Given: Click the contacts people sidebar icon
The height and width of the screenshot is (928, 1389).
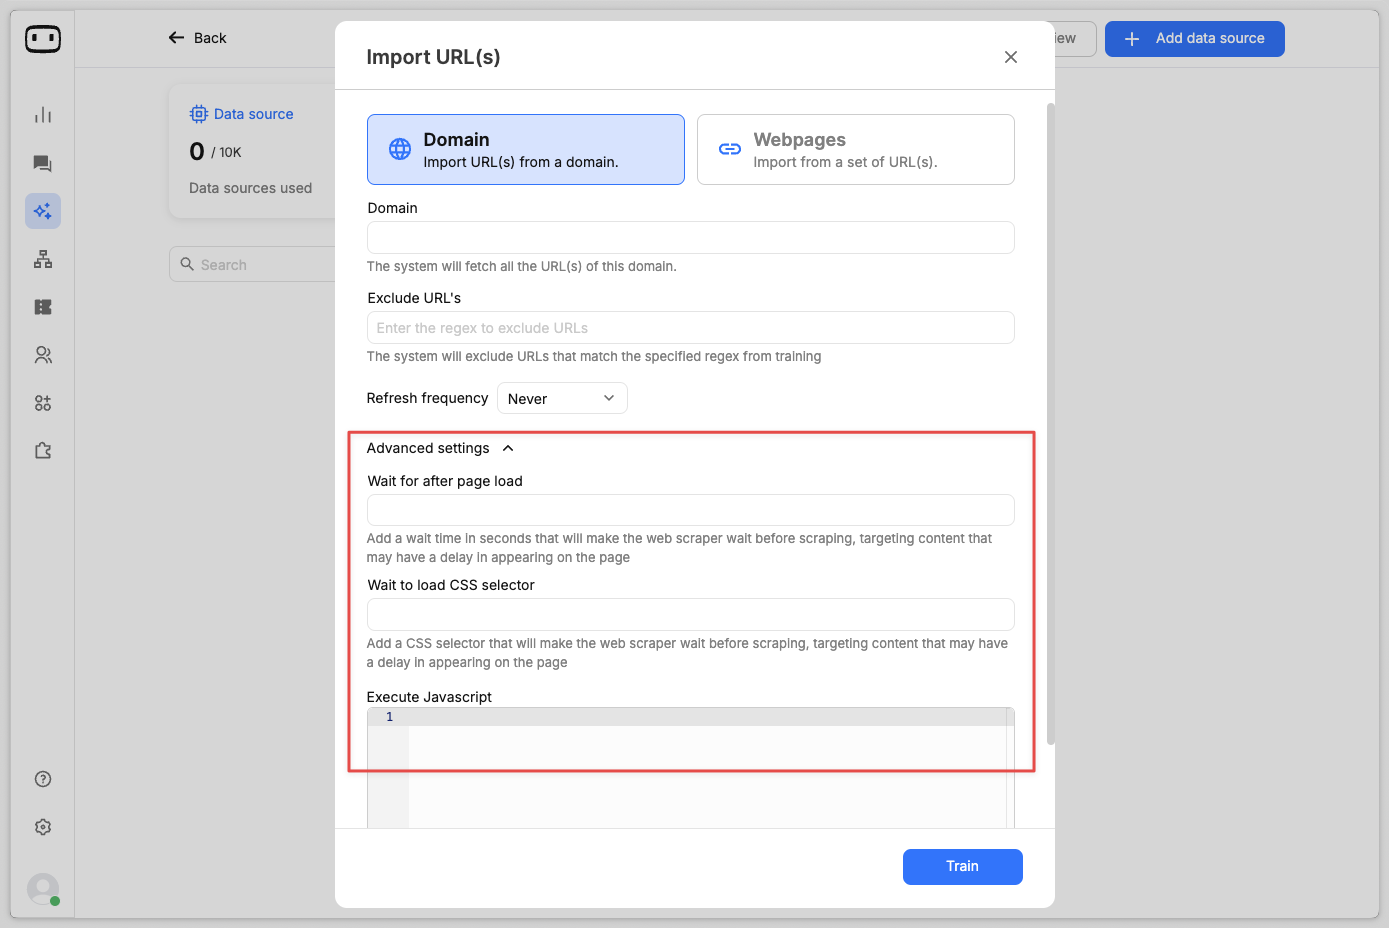Looking at the screenshot, I should click(43, 355).
